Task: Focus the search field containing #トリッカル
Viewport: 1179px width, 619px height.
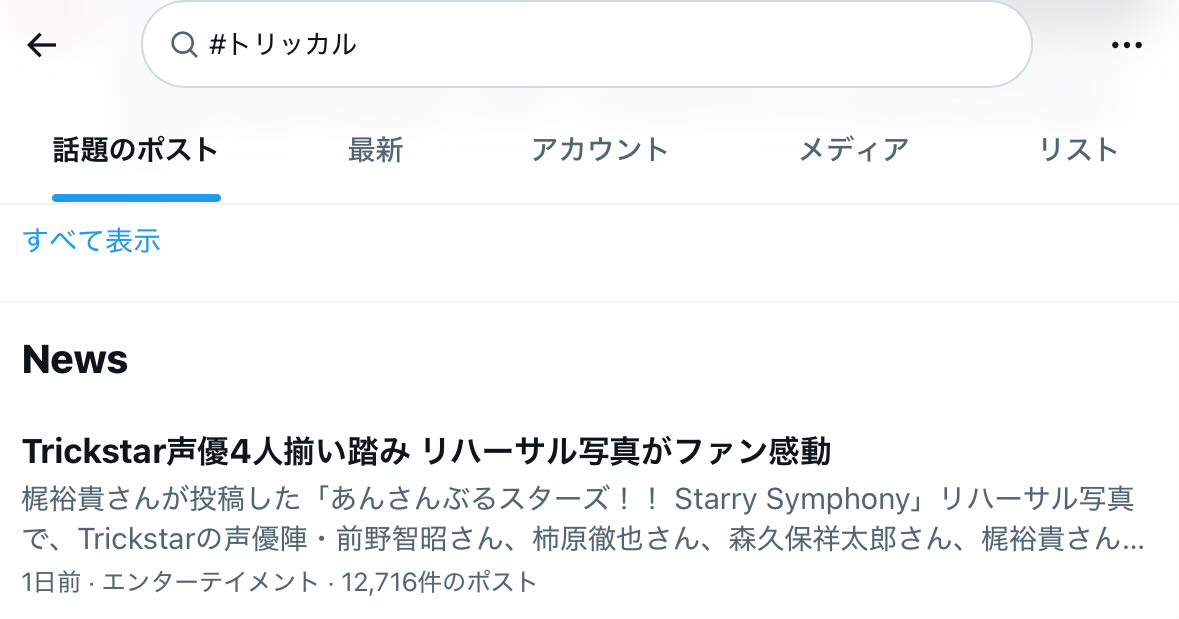Action: [x=600, y=45]
